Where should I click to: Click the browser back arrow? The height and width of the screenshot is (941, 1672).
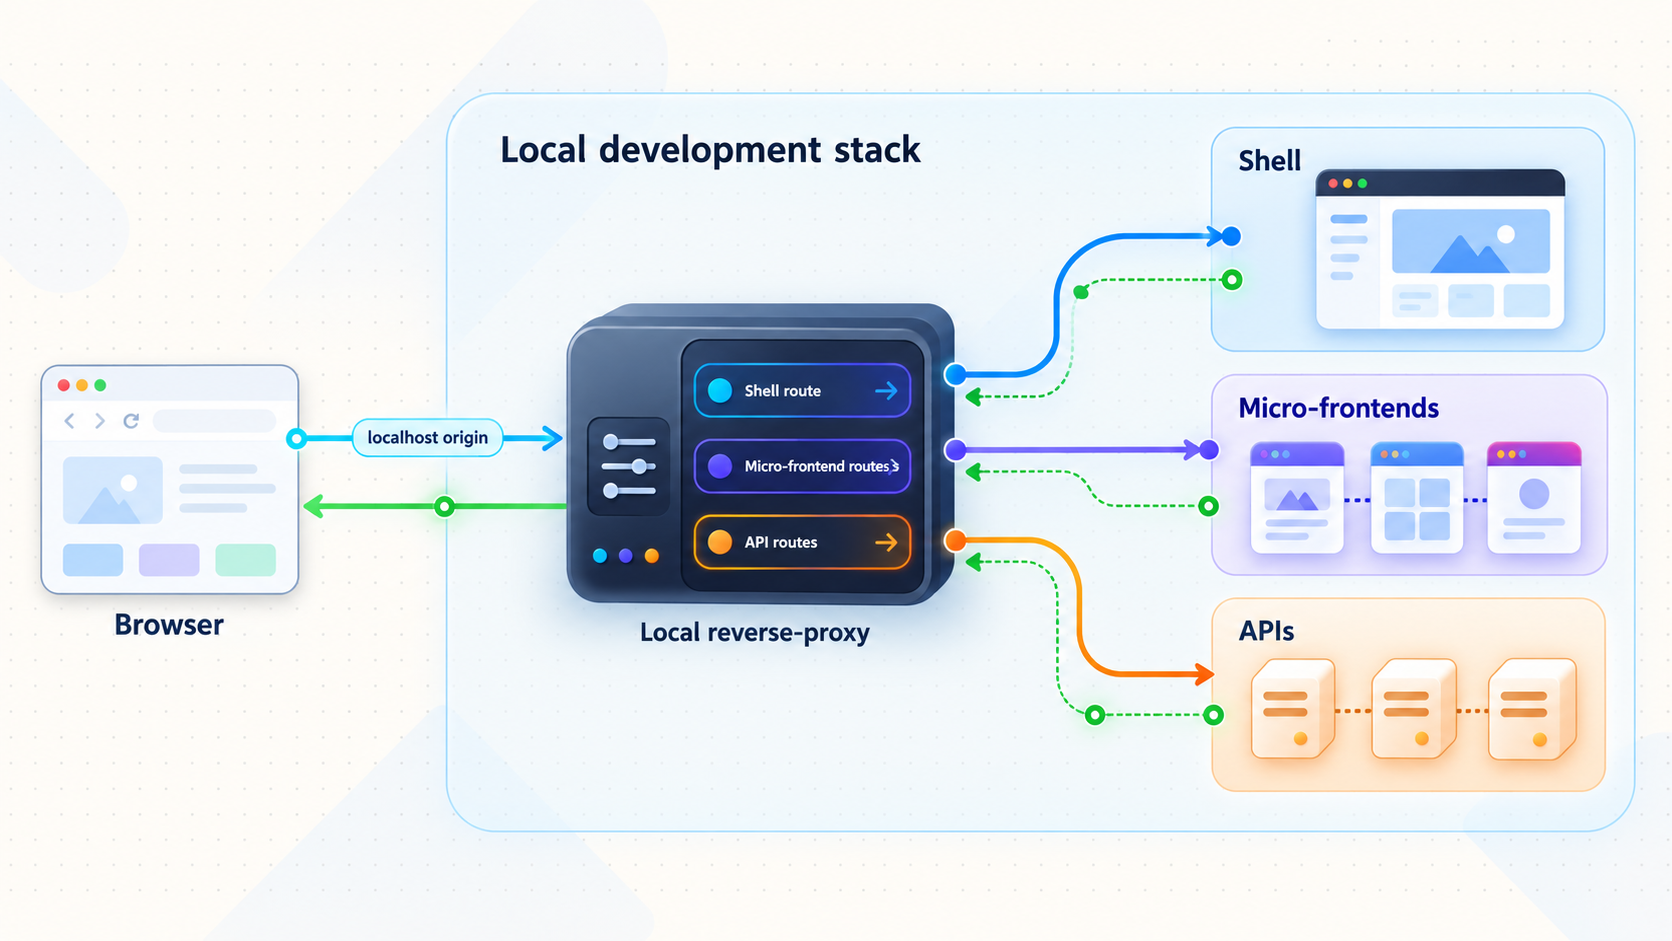click(69, 421)
